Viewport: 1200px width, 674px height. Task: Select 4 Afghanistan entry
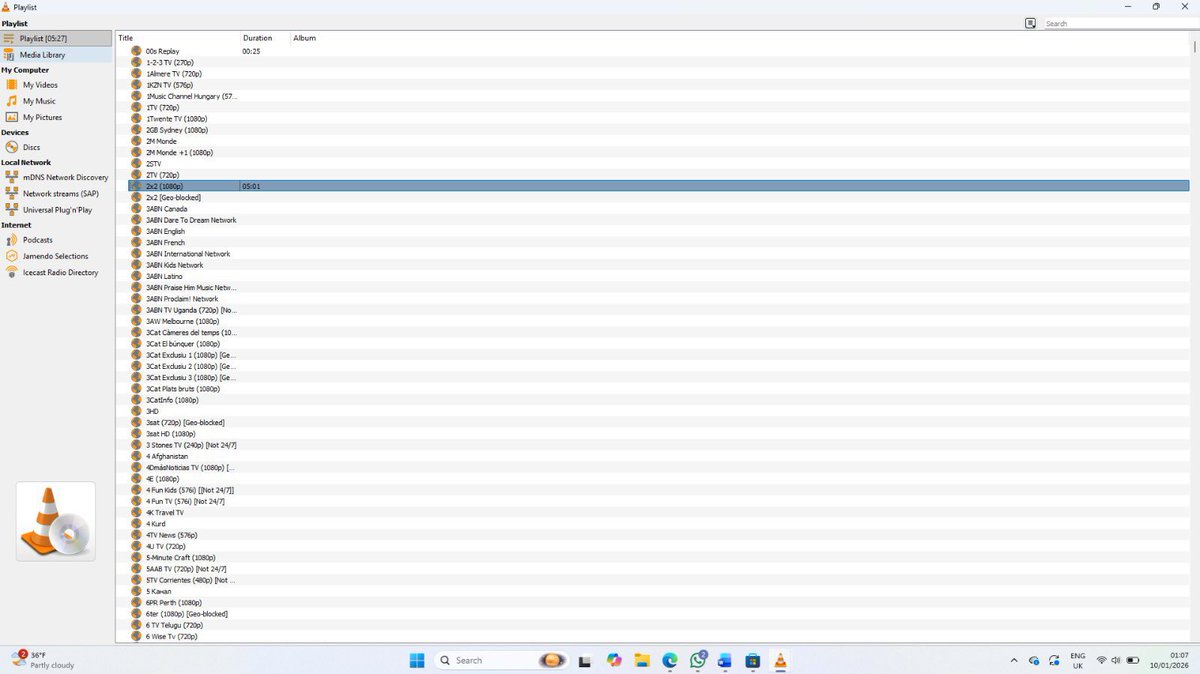tap(167, 456)
